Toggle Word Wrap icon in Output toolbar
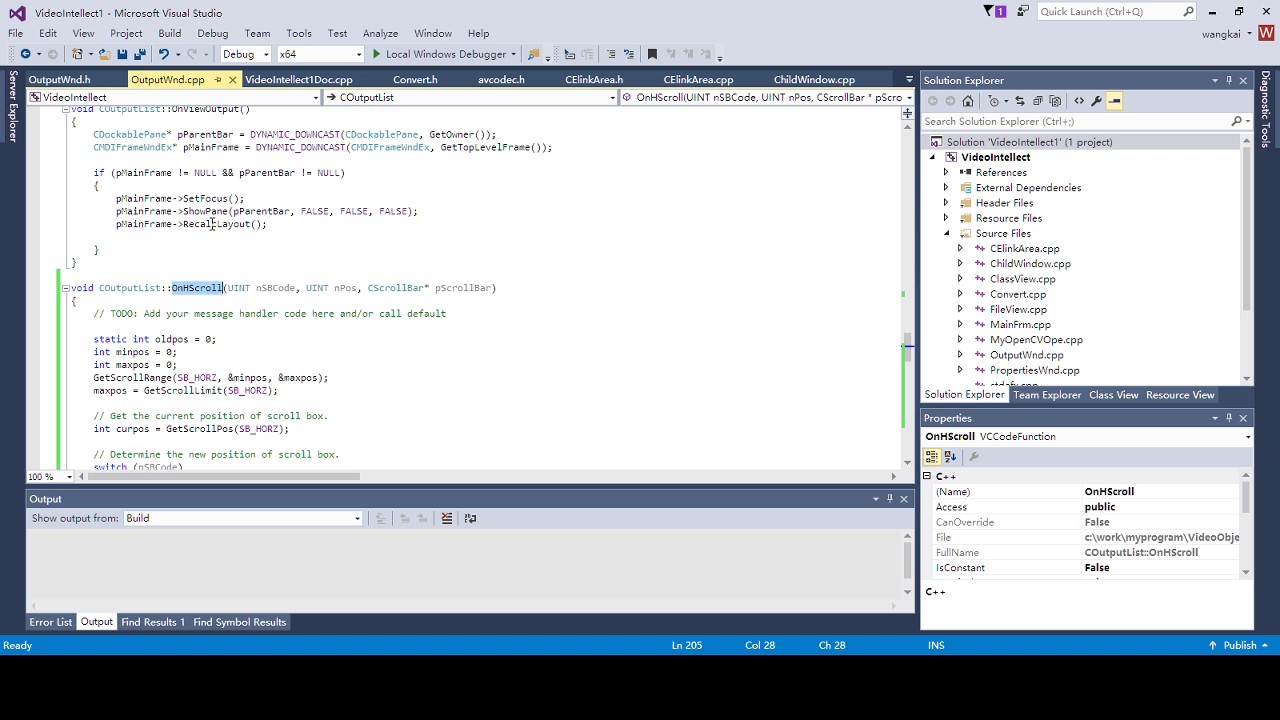The image size is (1280, 720). click(x=470, y=518)
